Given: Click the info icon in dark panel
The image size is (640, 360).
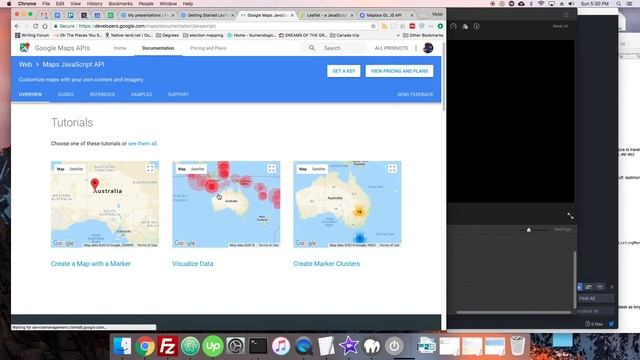Looking at the screenshot, I should [x=476, y=26].
